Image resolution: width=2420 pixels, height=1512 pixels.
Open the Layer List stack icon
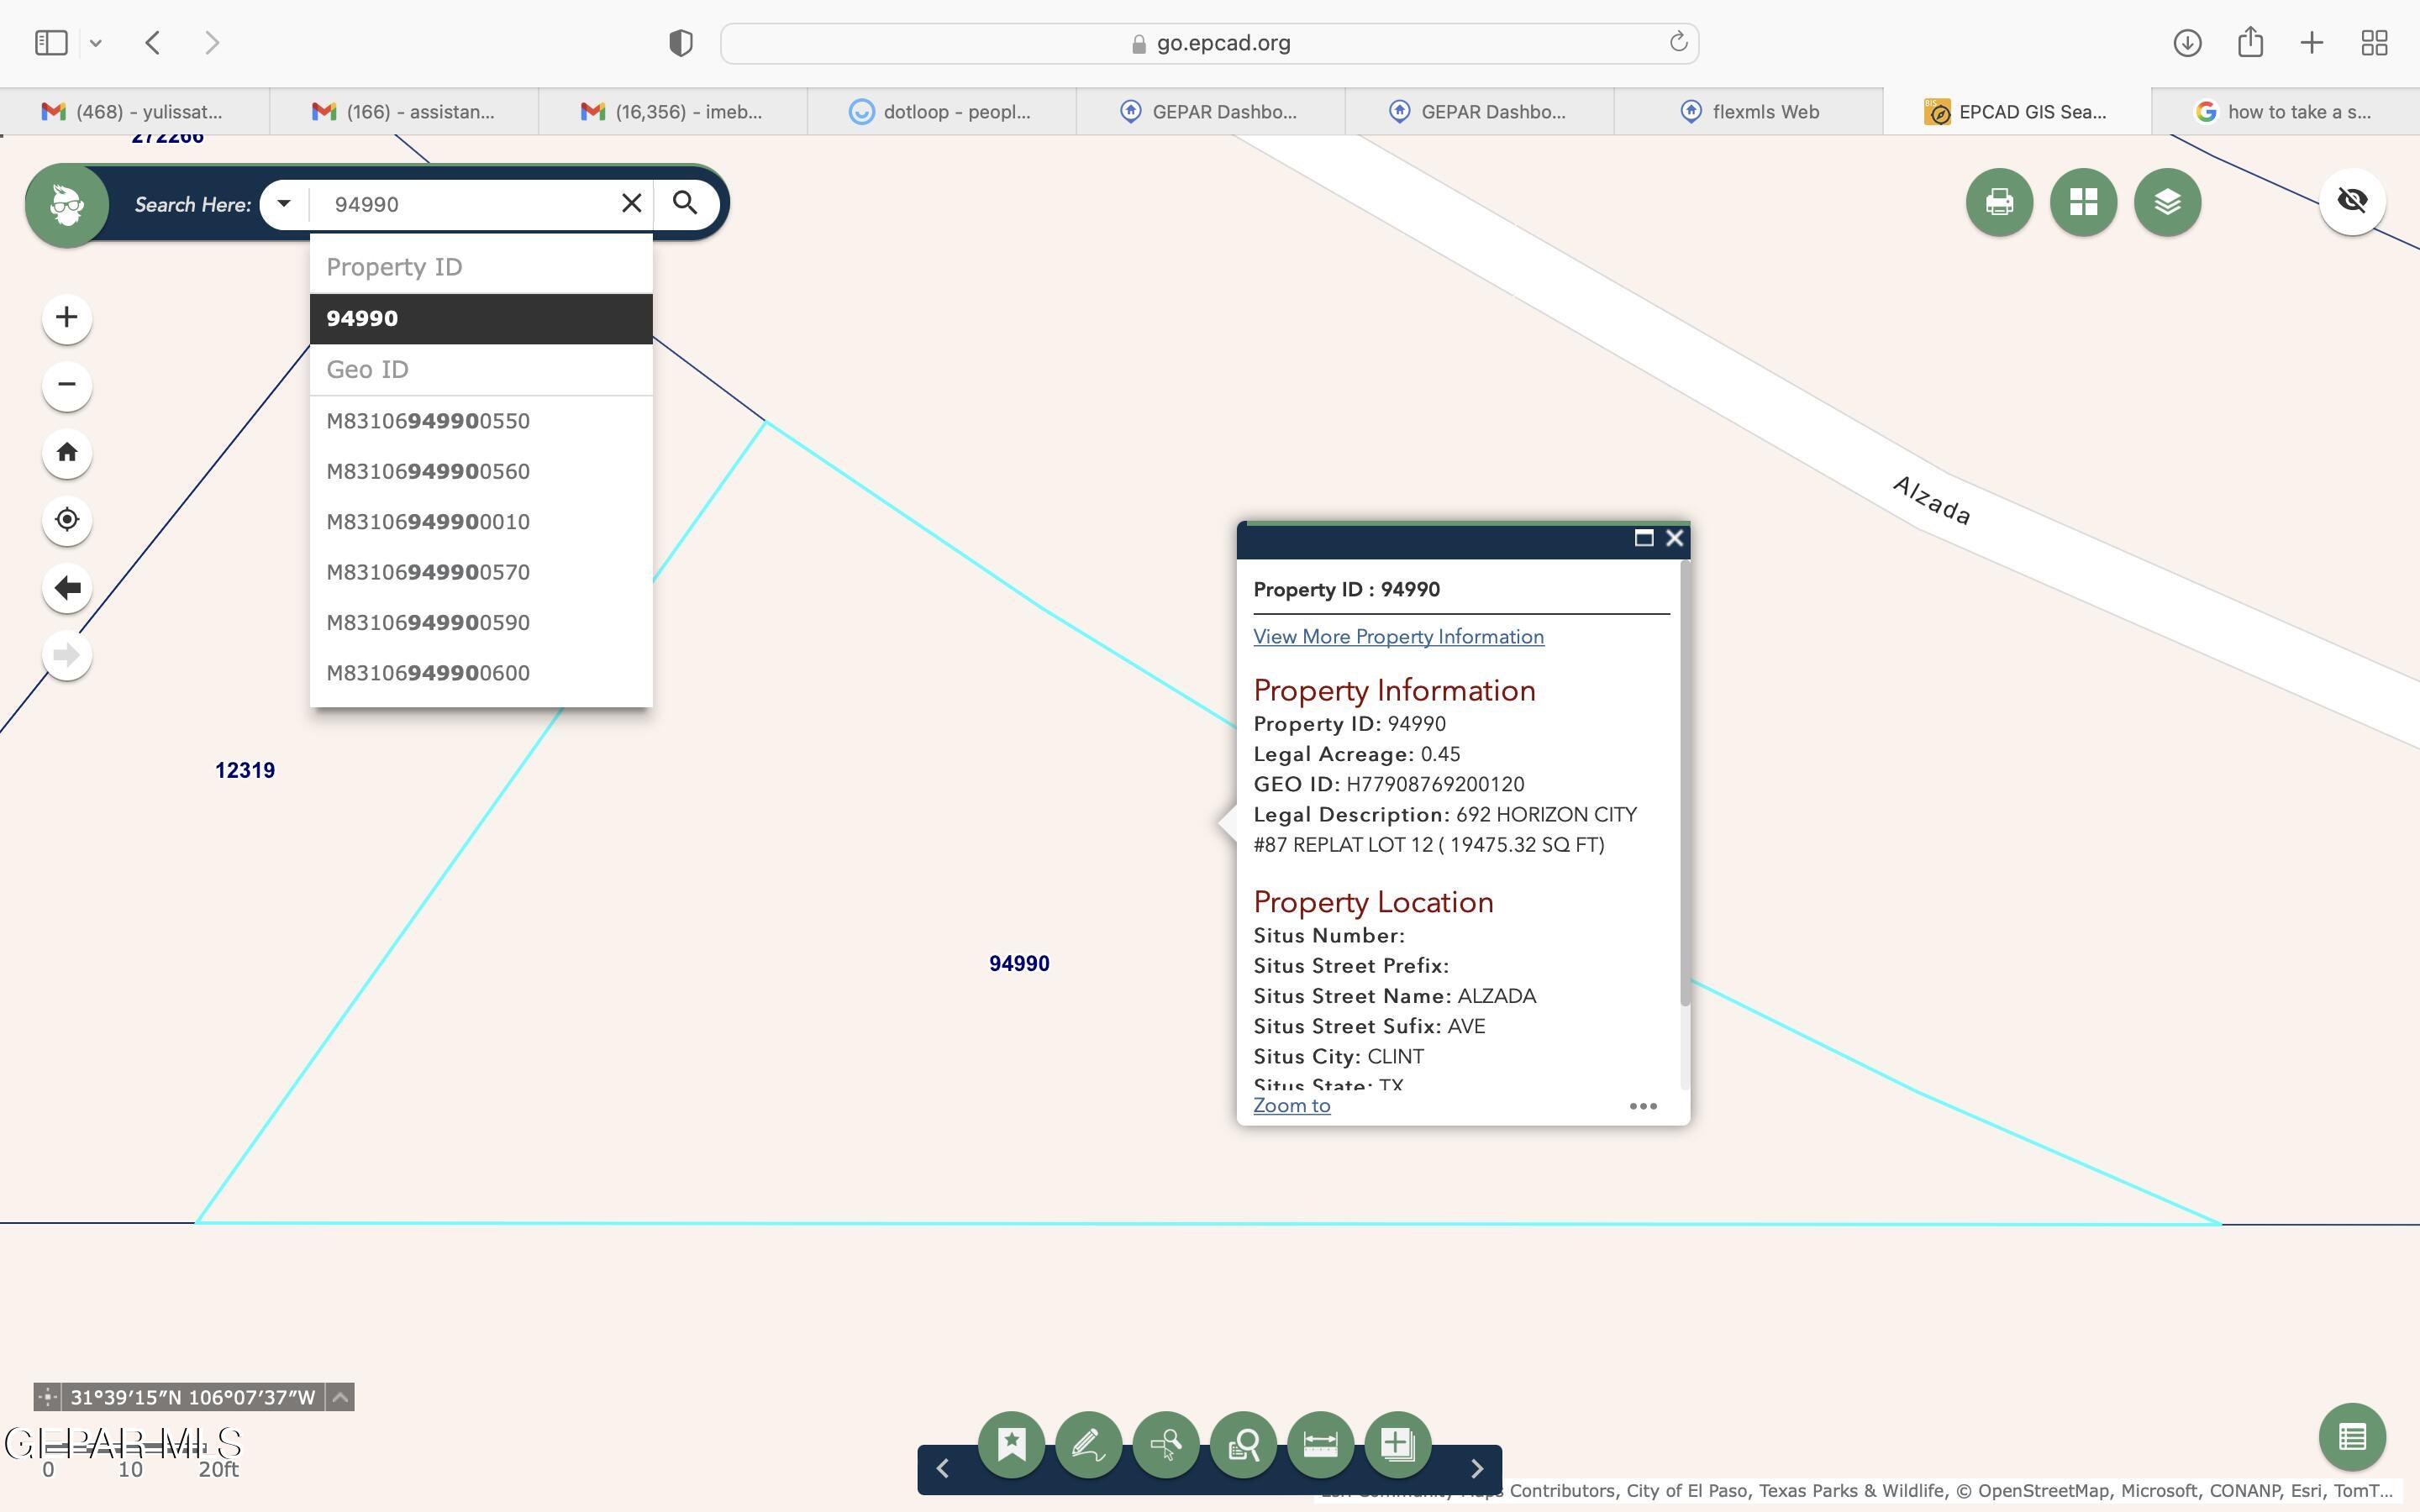coord(2167,203)
